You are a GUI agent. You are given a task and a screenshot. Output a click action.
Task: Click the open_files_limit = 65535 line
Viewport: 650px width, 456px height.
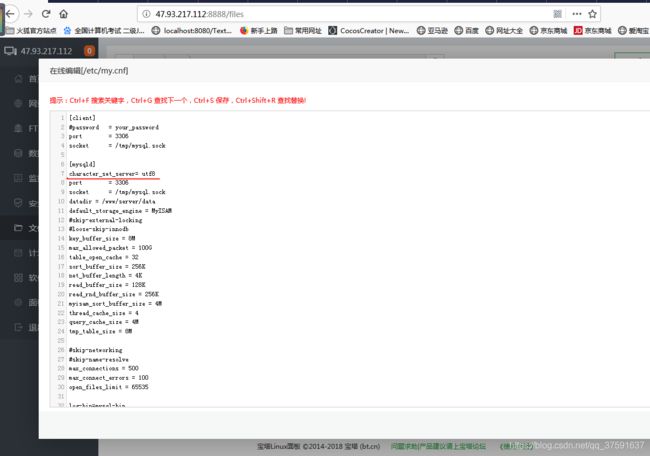(x=109, y=387)
